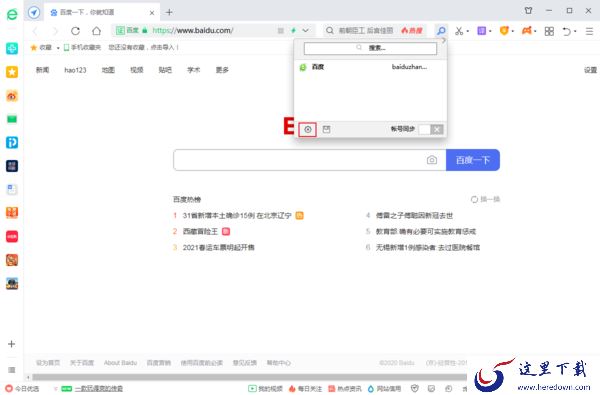
Task: Click the 手机收藏夹 bookmark link
Action: point(82,47)
